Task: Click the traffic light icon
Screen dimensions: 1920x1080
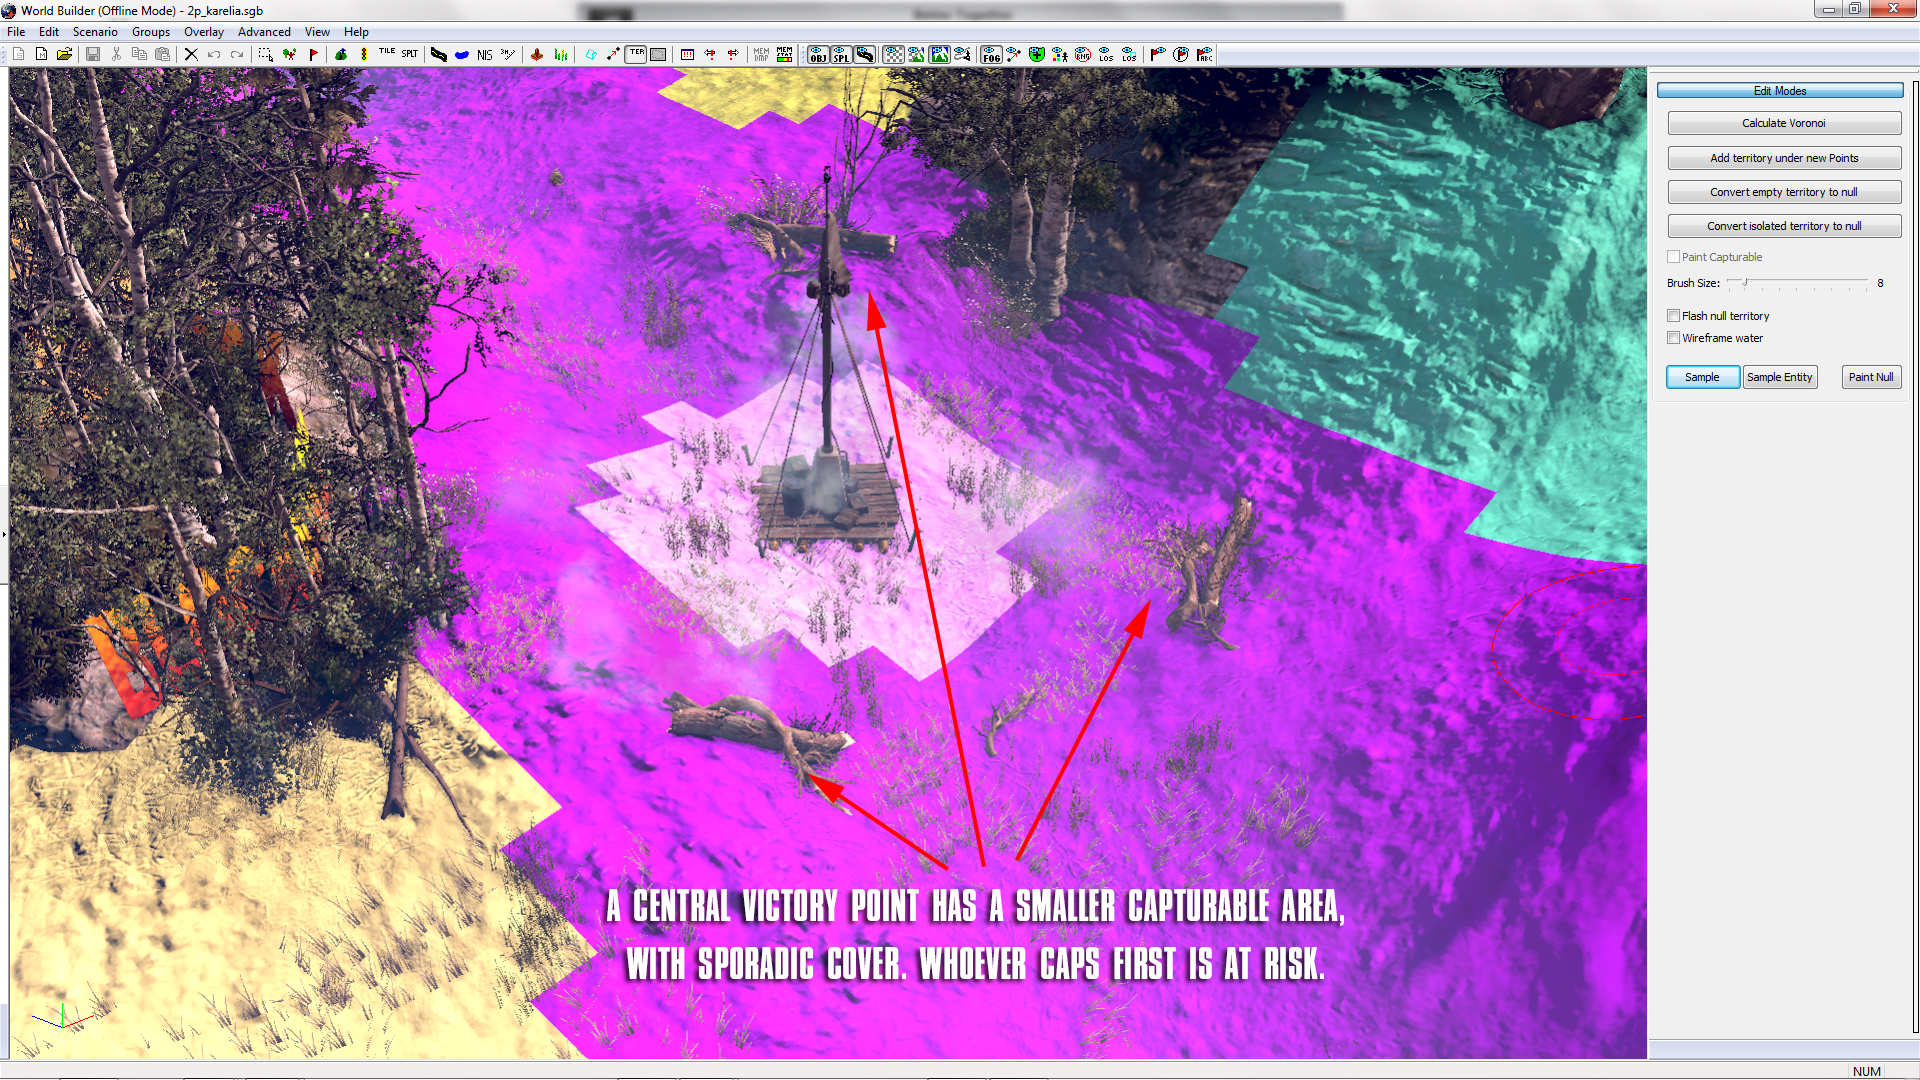Action: click(364, 55)
